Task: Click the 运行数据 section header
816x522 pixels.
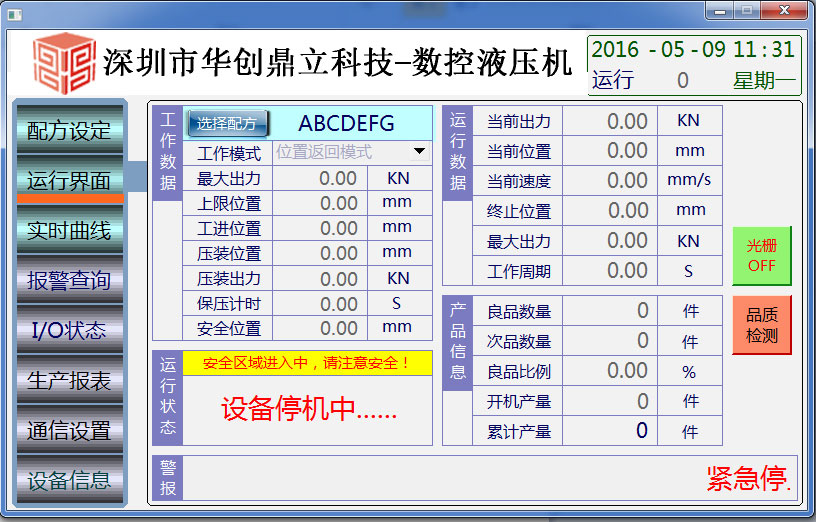Action: coord(457,153)
